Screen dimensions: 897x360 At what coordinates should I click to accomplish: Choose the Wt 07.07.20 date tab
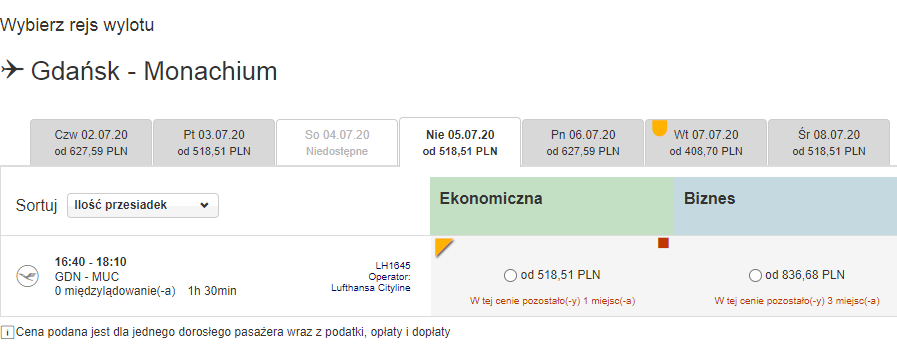click(706, 143)
